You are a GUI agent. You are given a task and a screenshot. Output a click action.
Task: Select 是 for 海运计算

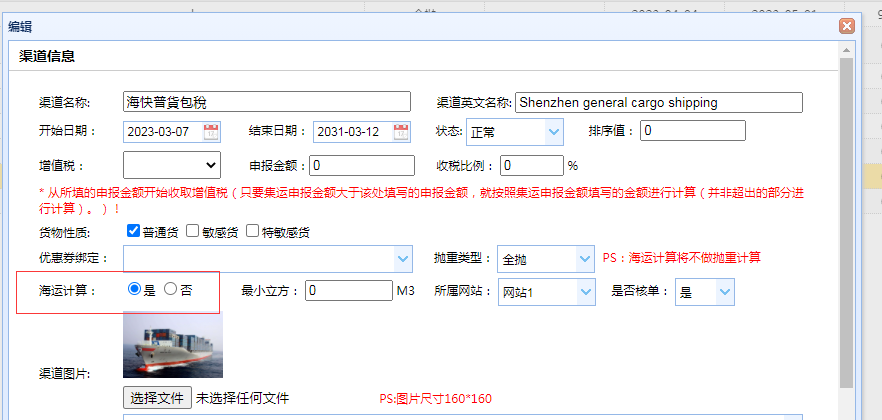click(x=134, y=289)
